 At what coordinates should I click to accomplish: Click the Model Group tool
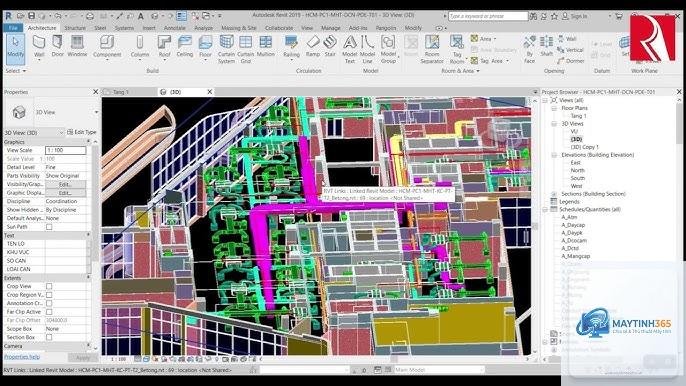388,49
